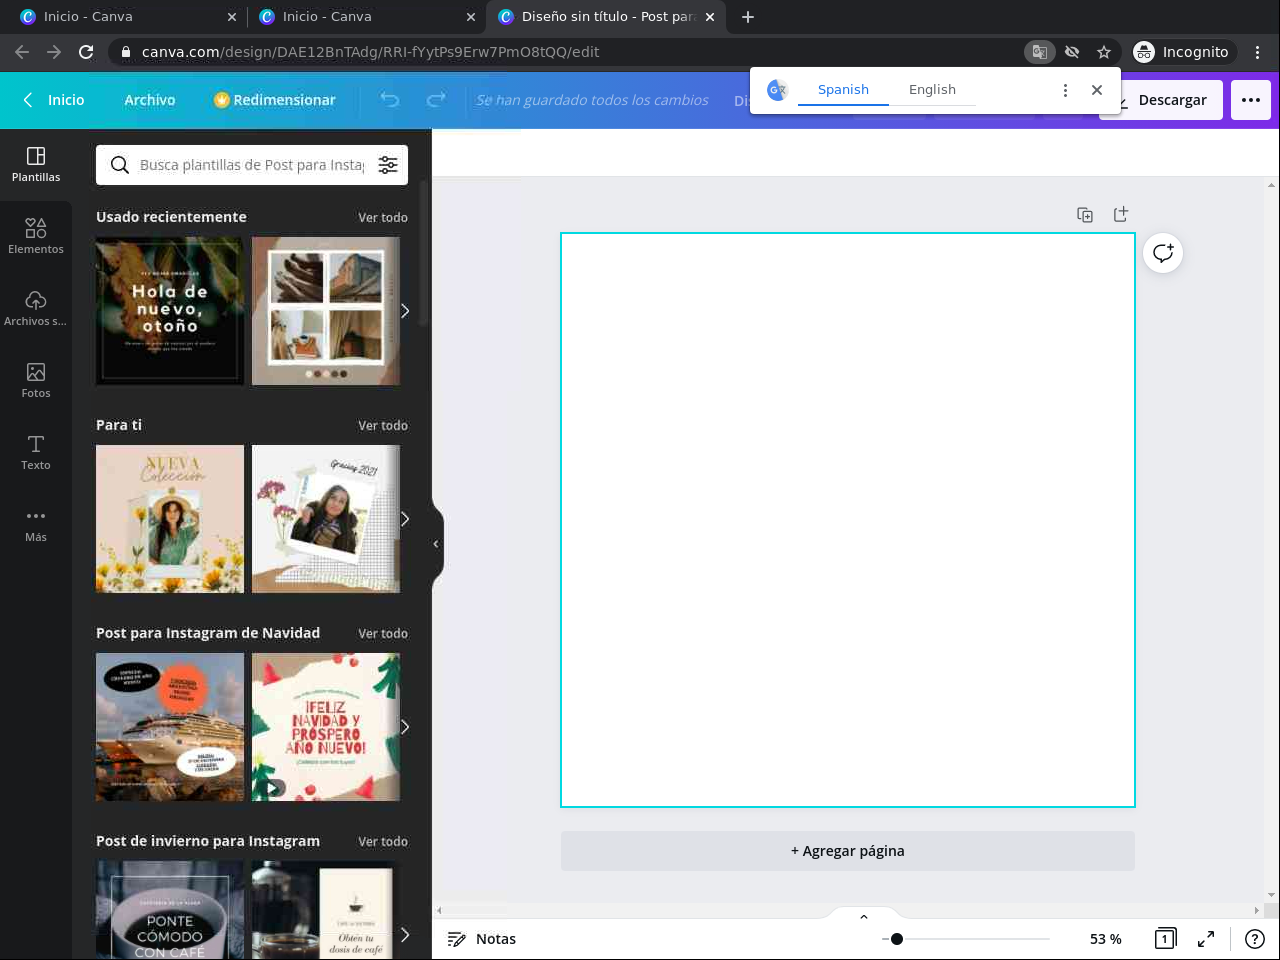Click Ver todo for Post de invierno
Screen dimensions: 1280x960
[383, 841]
